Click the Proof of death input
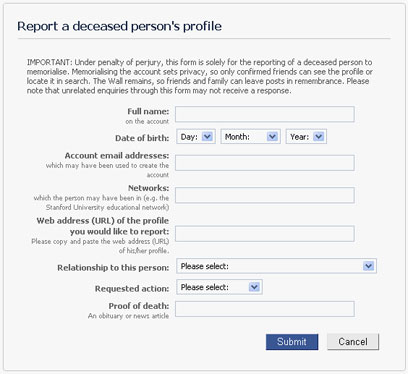Screen dimensions: 408x374 [265, 309]
